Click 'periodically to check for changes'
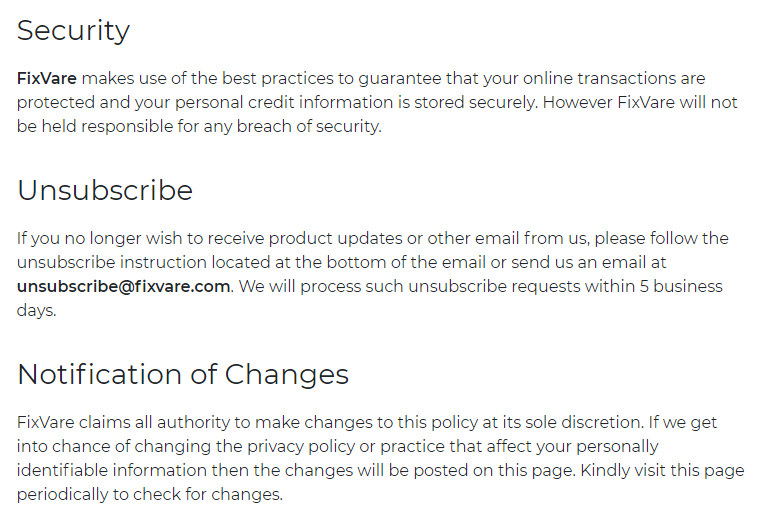The image size is (758, 528). pyautogui.click(x=149, y=495)
